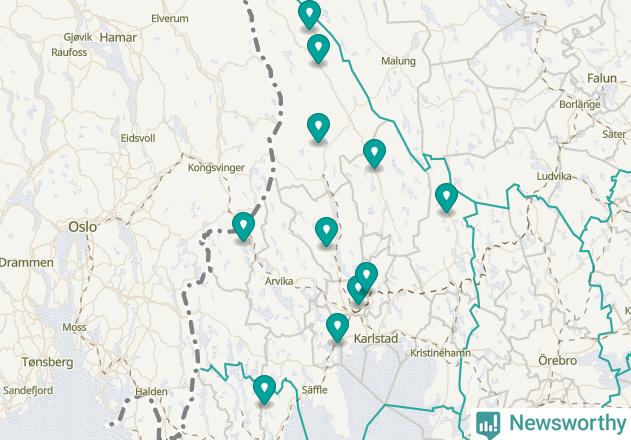This screenshot has height=440, width=631.
Task: Click the topmost map pin near the northern border
Action: (x=309, y=14)
